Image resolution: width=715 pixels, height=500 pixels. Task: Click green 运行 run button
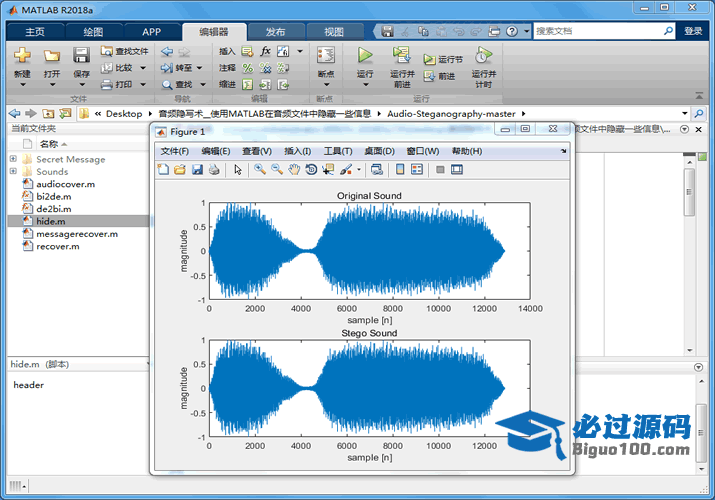365,55
